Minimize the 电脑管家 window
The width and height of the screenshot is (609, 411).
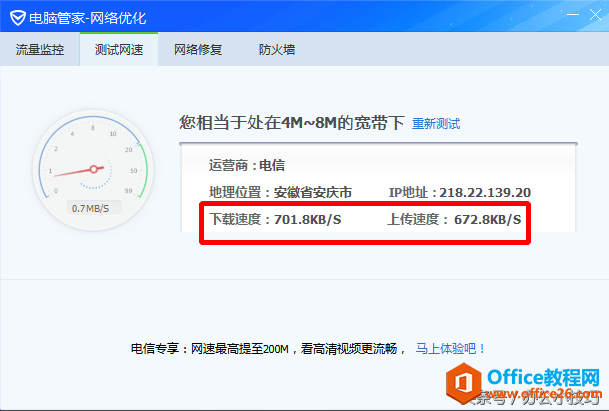(573, 15)
